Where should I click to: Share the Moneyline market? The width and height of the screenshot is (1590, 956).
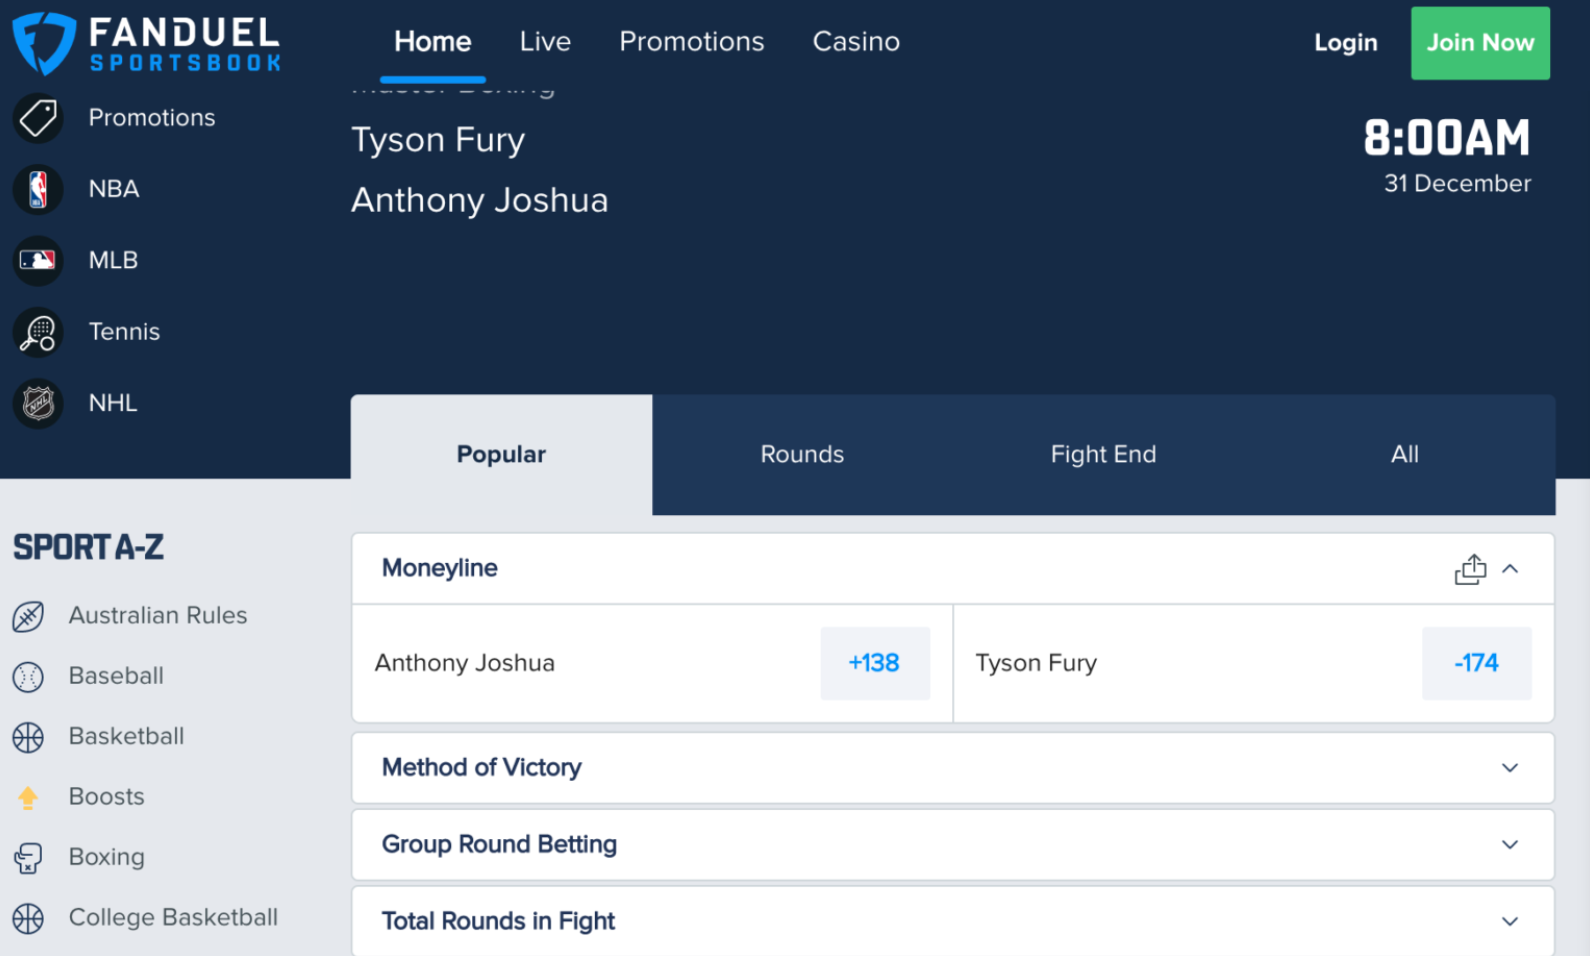point(1470,569)
